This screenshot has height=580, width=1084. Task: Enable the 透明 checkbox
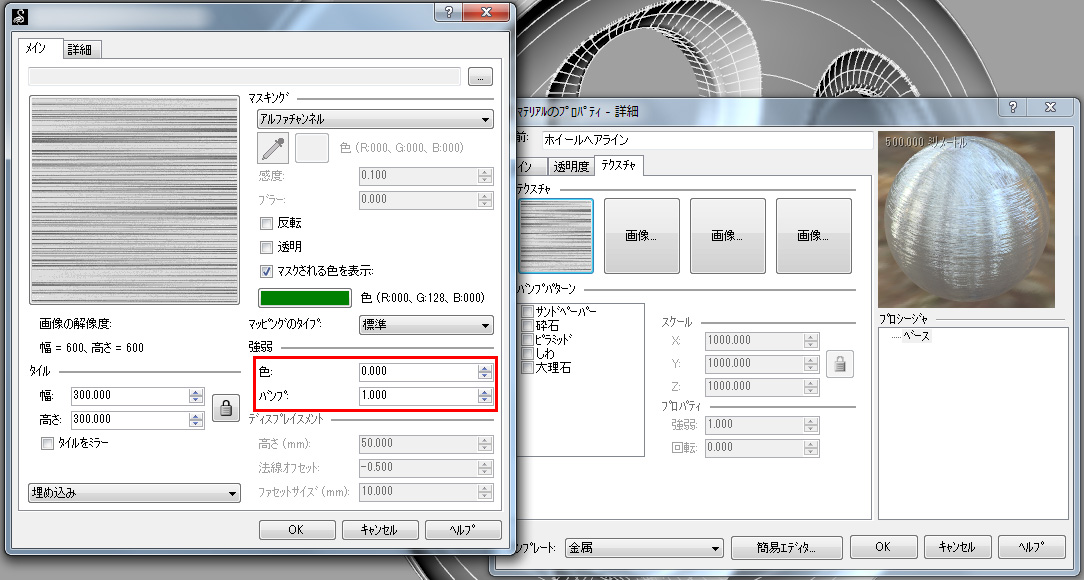click(267, 247)
